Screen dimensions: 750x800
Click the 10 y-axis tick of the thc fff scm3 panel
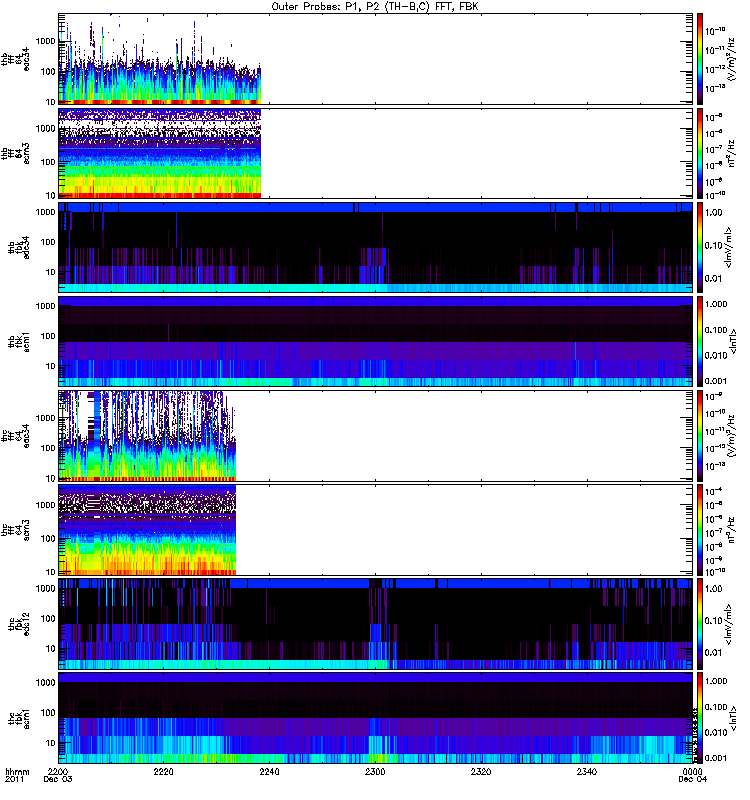(50, 572)
